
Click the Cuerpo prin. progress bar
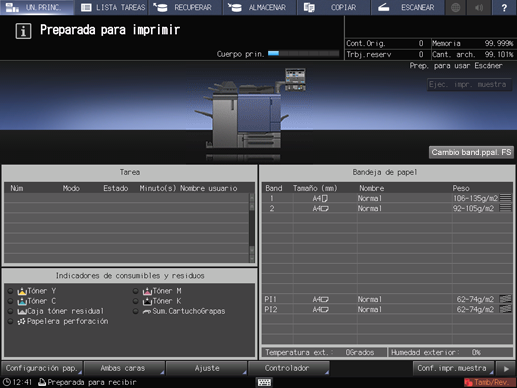click(304, 53)
